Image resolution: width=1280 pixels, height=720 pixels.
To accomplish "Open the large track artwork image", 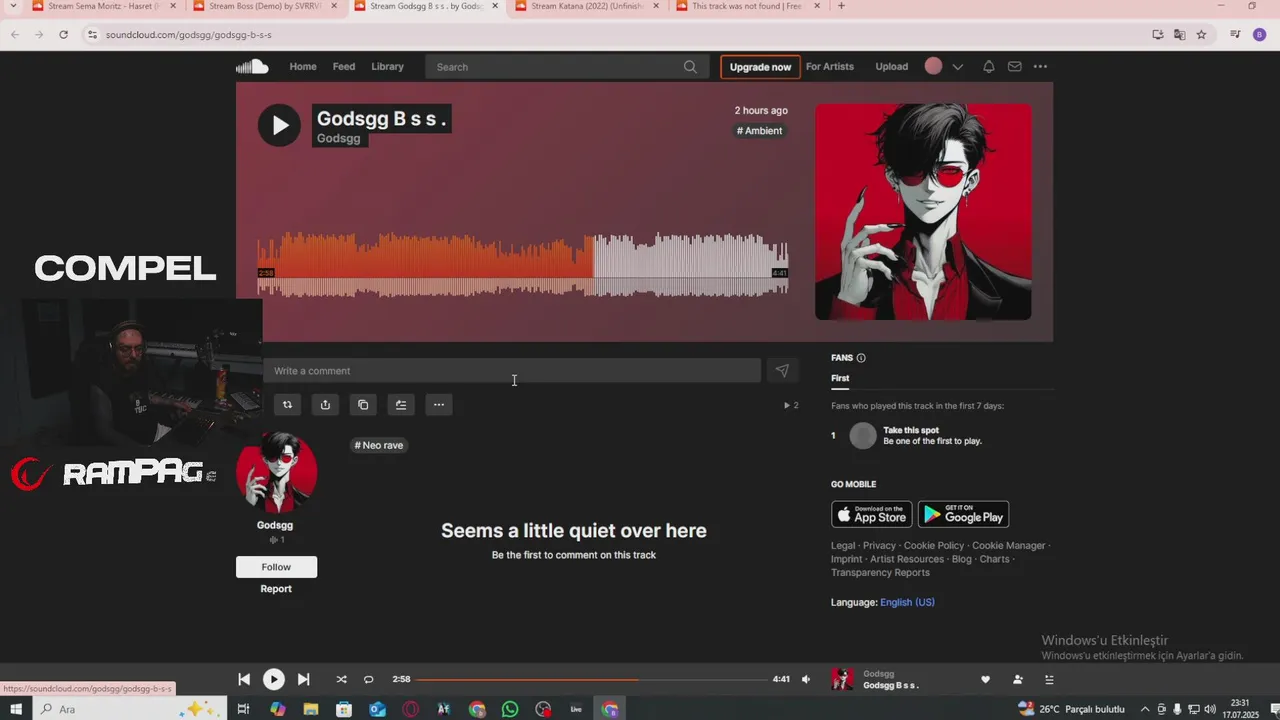I will tap(923, 212).
